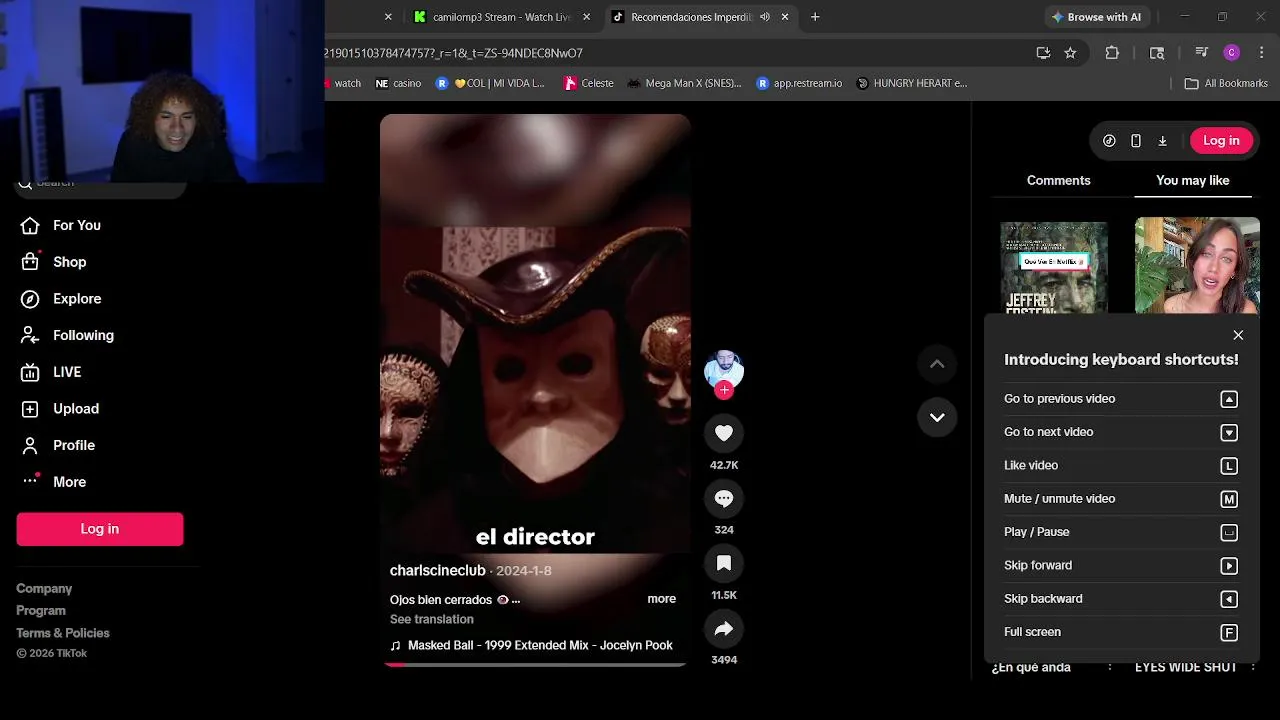The width and height of the screenshot is (1280, 720).
Task: Open the Masked Ball sound link
Action: [540, 645]
